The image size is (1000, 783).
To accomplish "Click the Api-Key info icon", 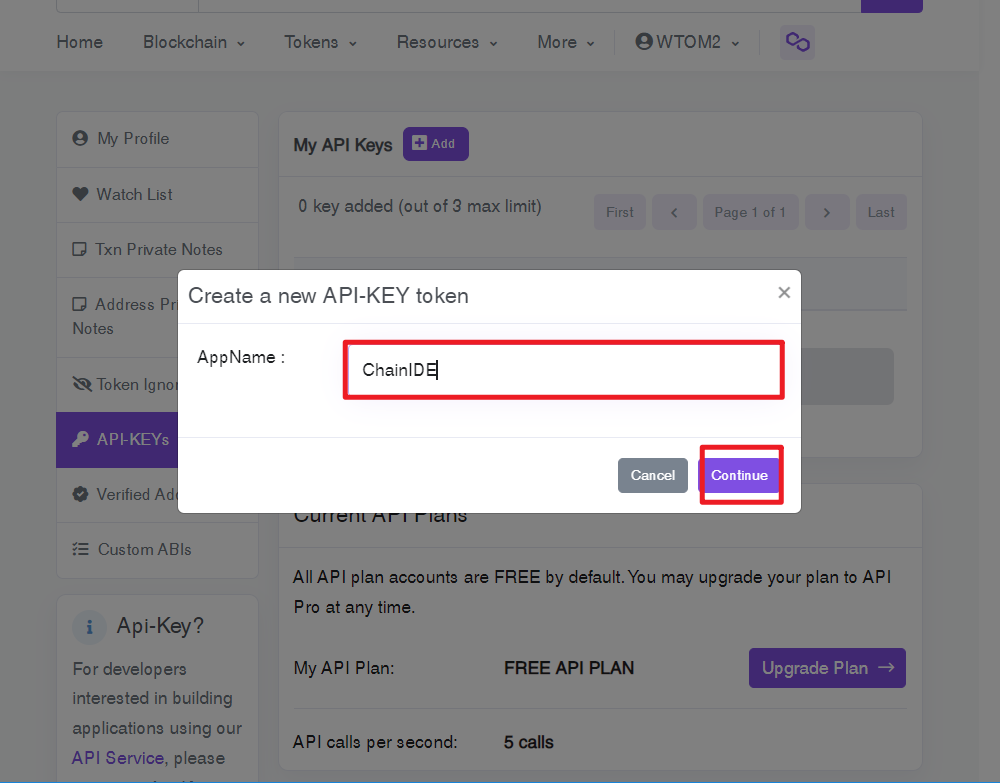I will (x=89, y=627).
